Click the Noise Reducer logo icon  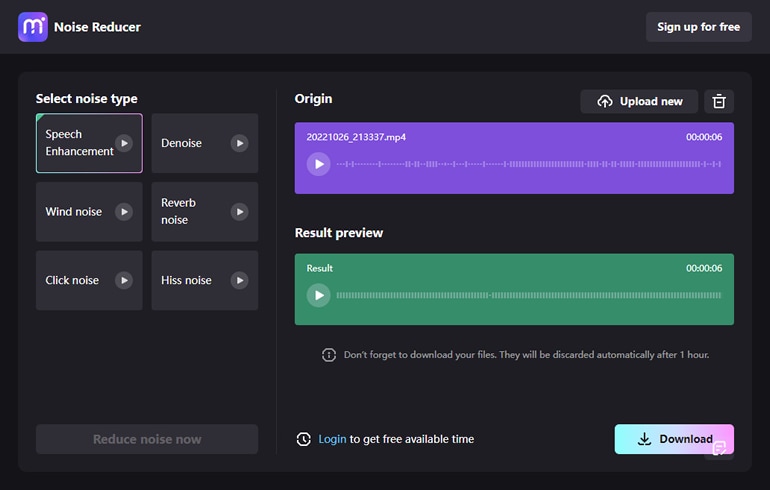[x=33, y=27]
